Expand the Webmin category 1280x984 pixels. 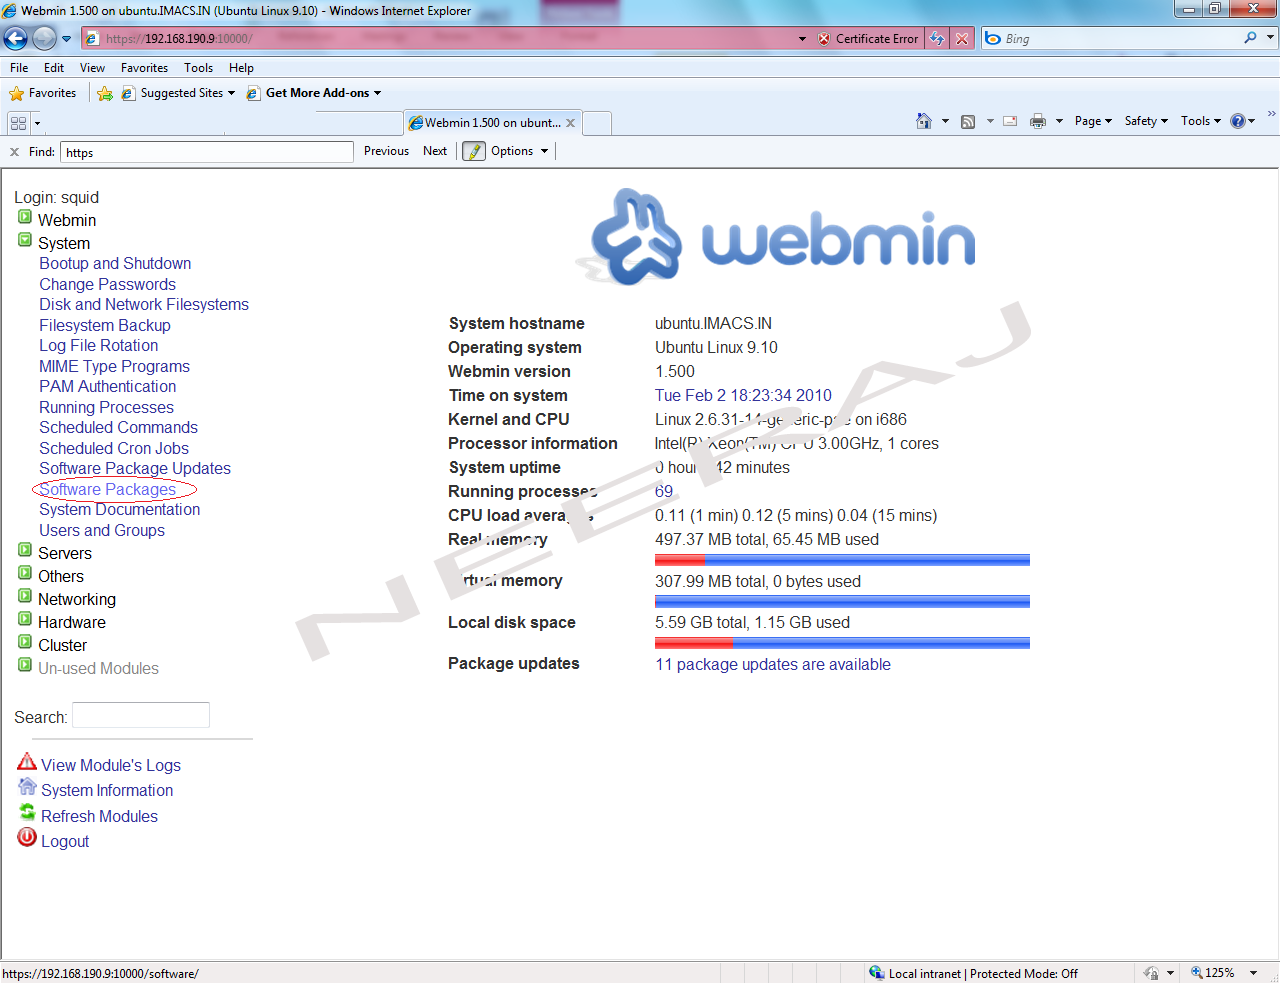click(x=25, y=217)
